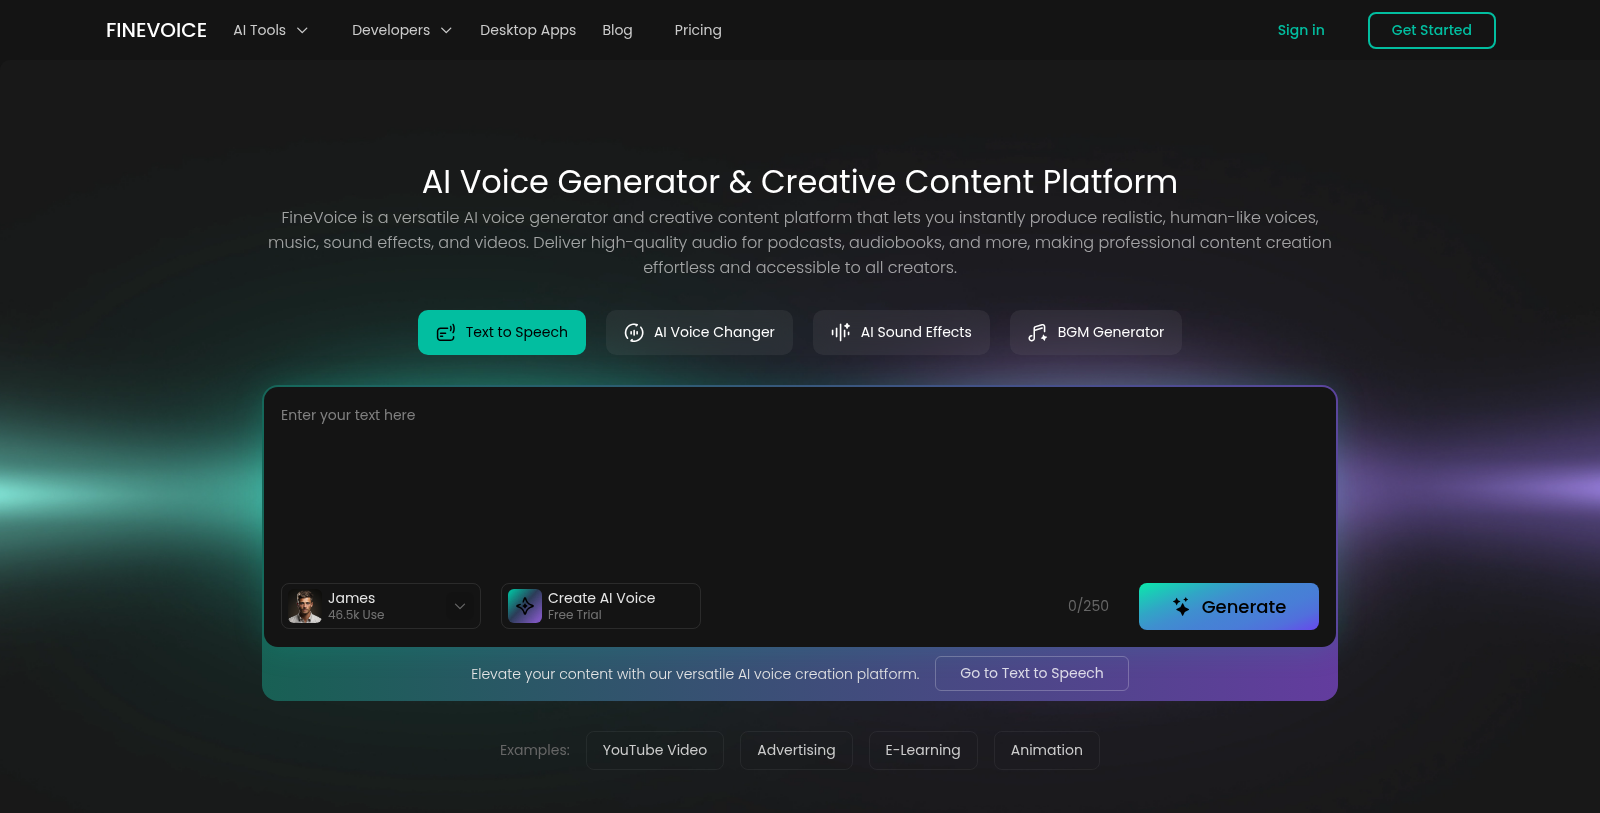
Task: Open the Developers dropdown menu
Action: pos(401,31)
